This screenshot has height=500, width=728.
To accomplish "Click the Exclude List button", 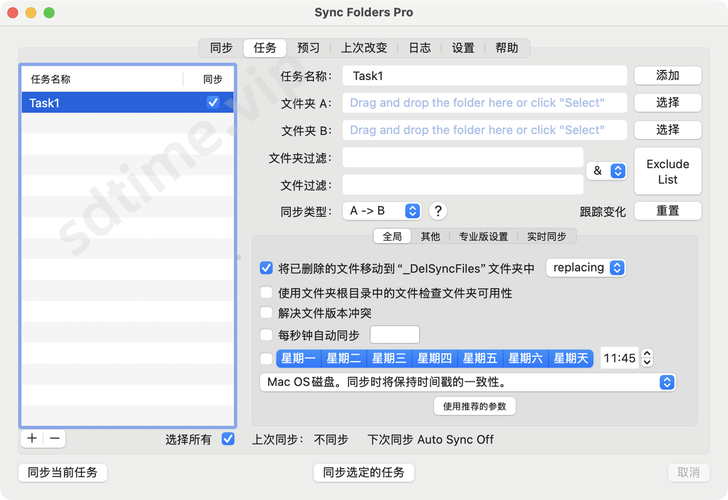I will pos(667,172).
